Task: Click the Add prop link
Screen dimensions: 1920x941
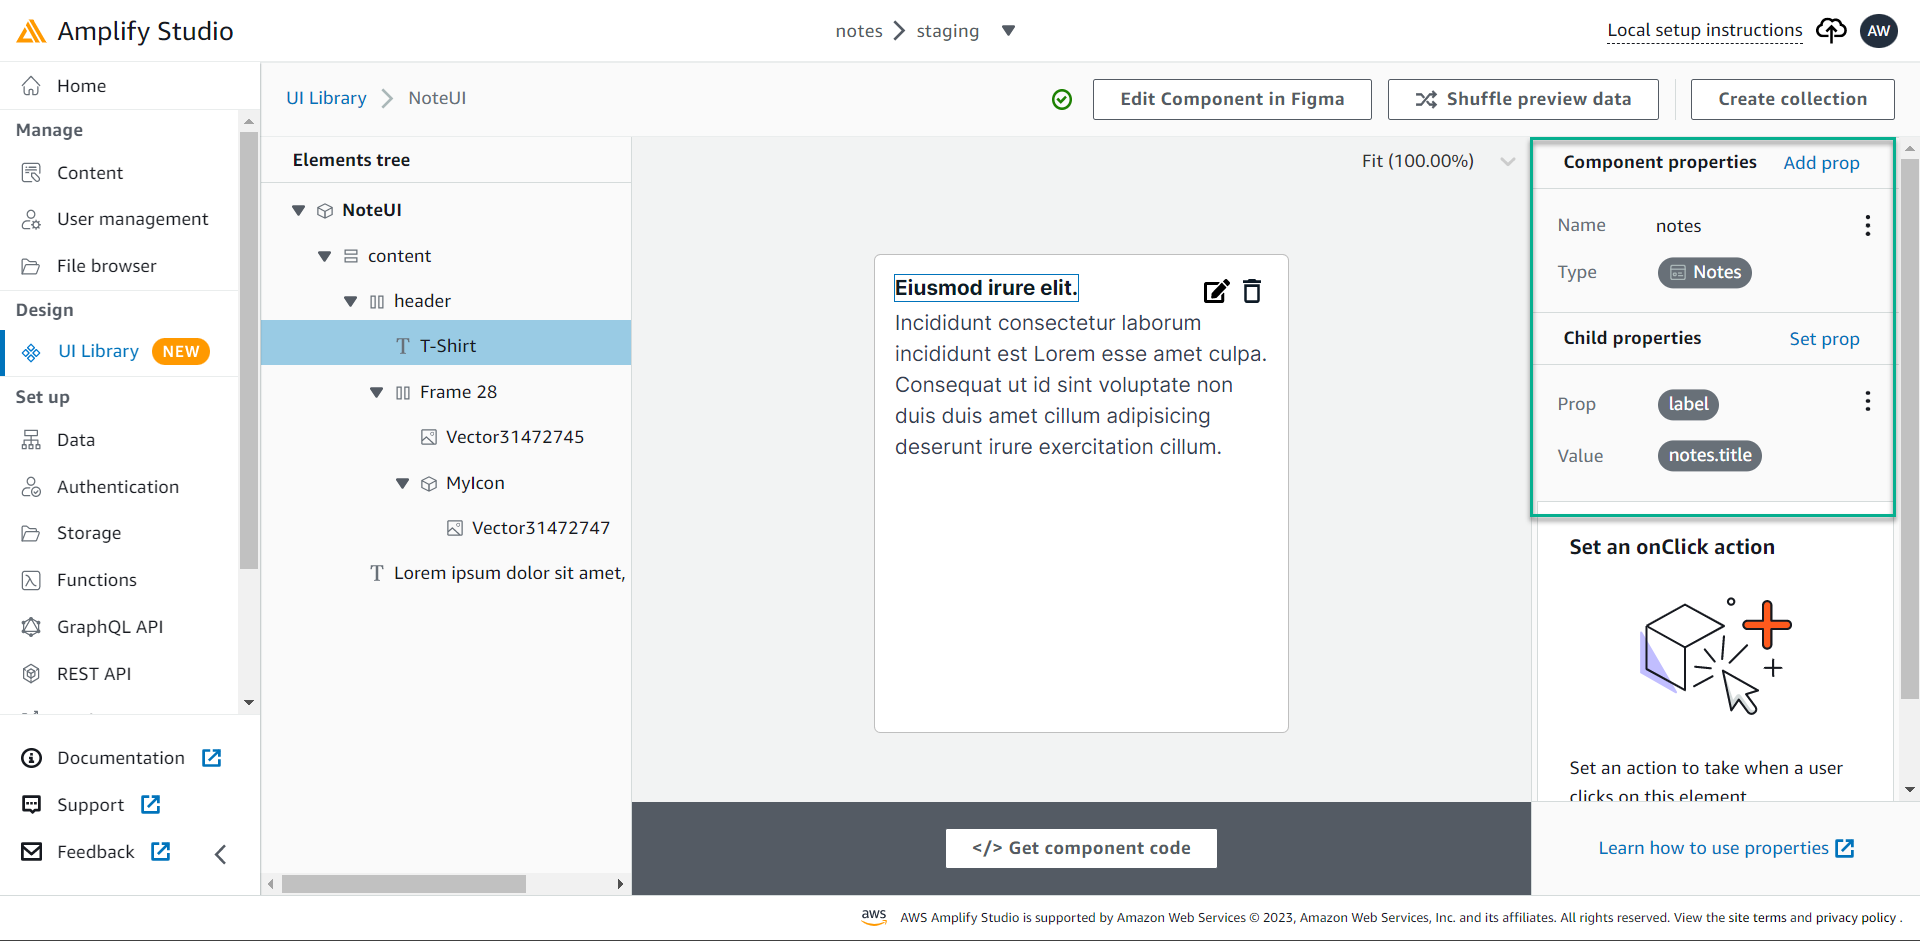Action: pyautogui.click(x=1821, y=163)
